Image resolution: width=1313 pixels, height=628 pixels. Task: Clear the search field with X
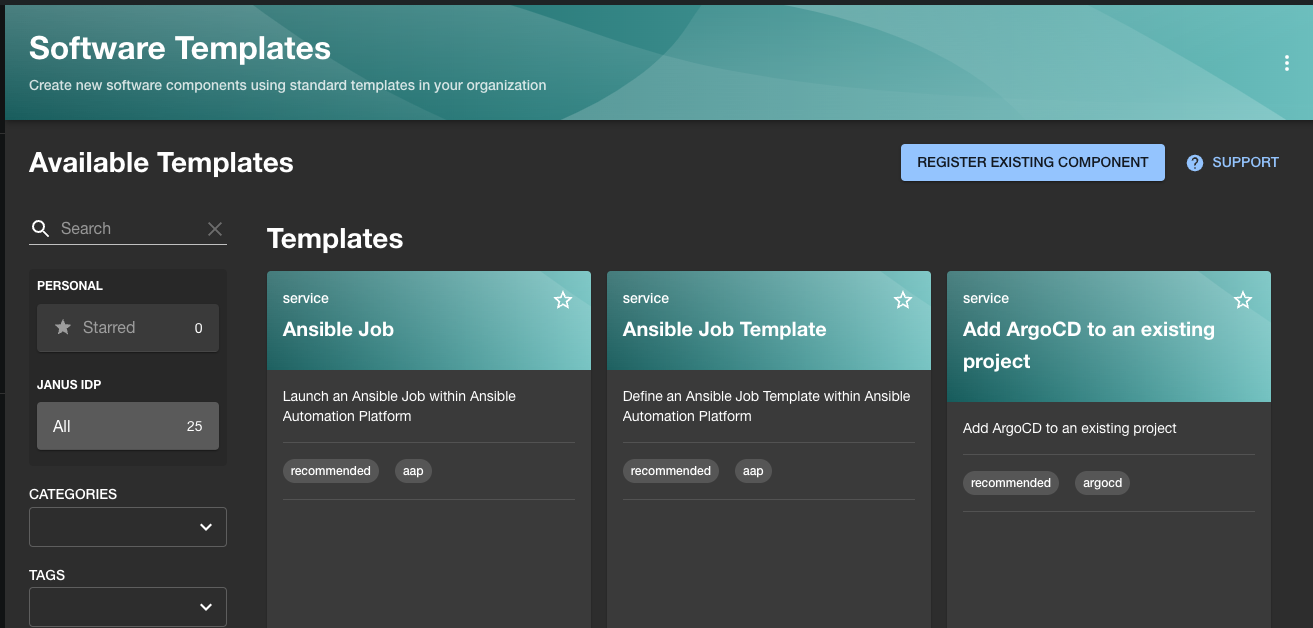coord(215,229)
